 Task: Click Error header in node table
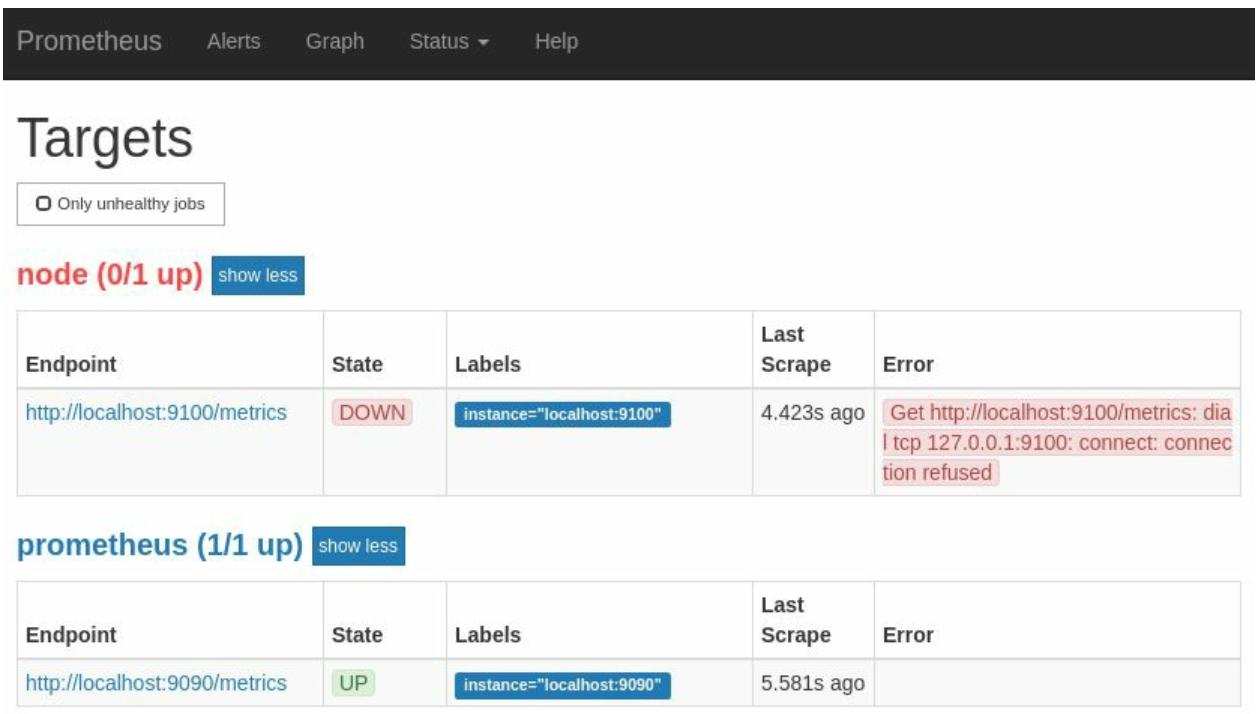(908, 365)
